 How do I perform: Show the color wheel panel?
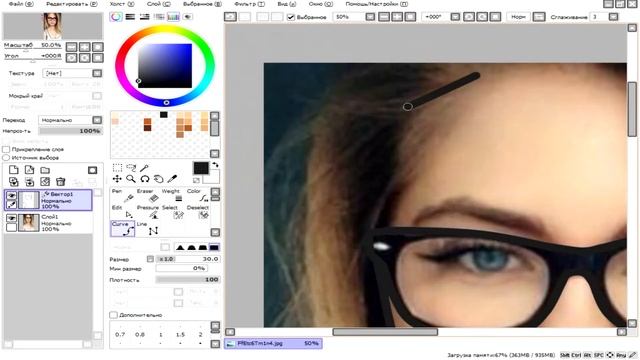(116, 17)
